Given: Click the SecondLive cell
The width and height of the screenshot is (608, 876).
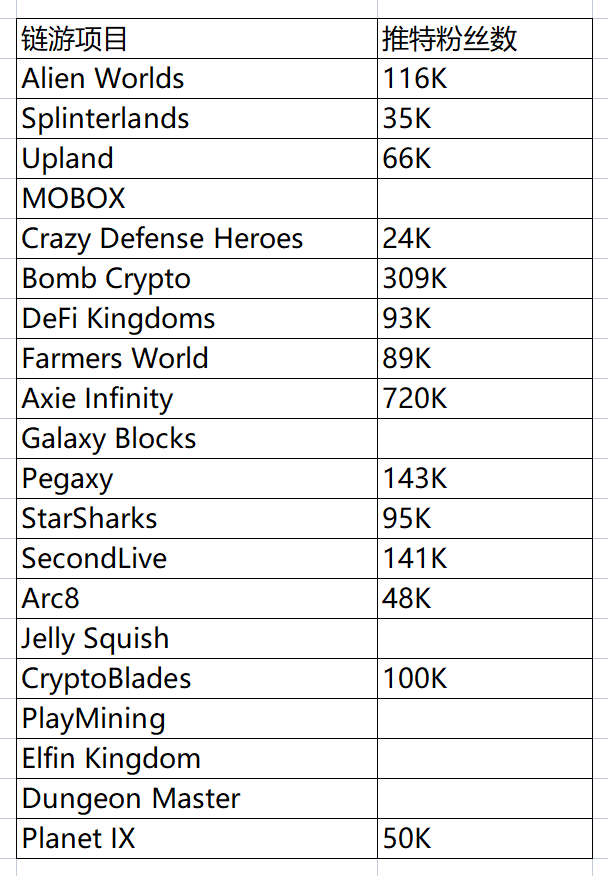Looking at the screenshot, I should [197, 559].
